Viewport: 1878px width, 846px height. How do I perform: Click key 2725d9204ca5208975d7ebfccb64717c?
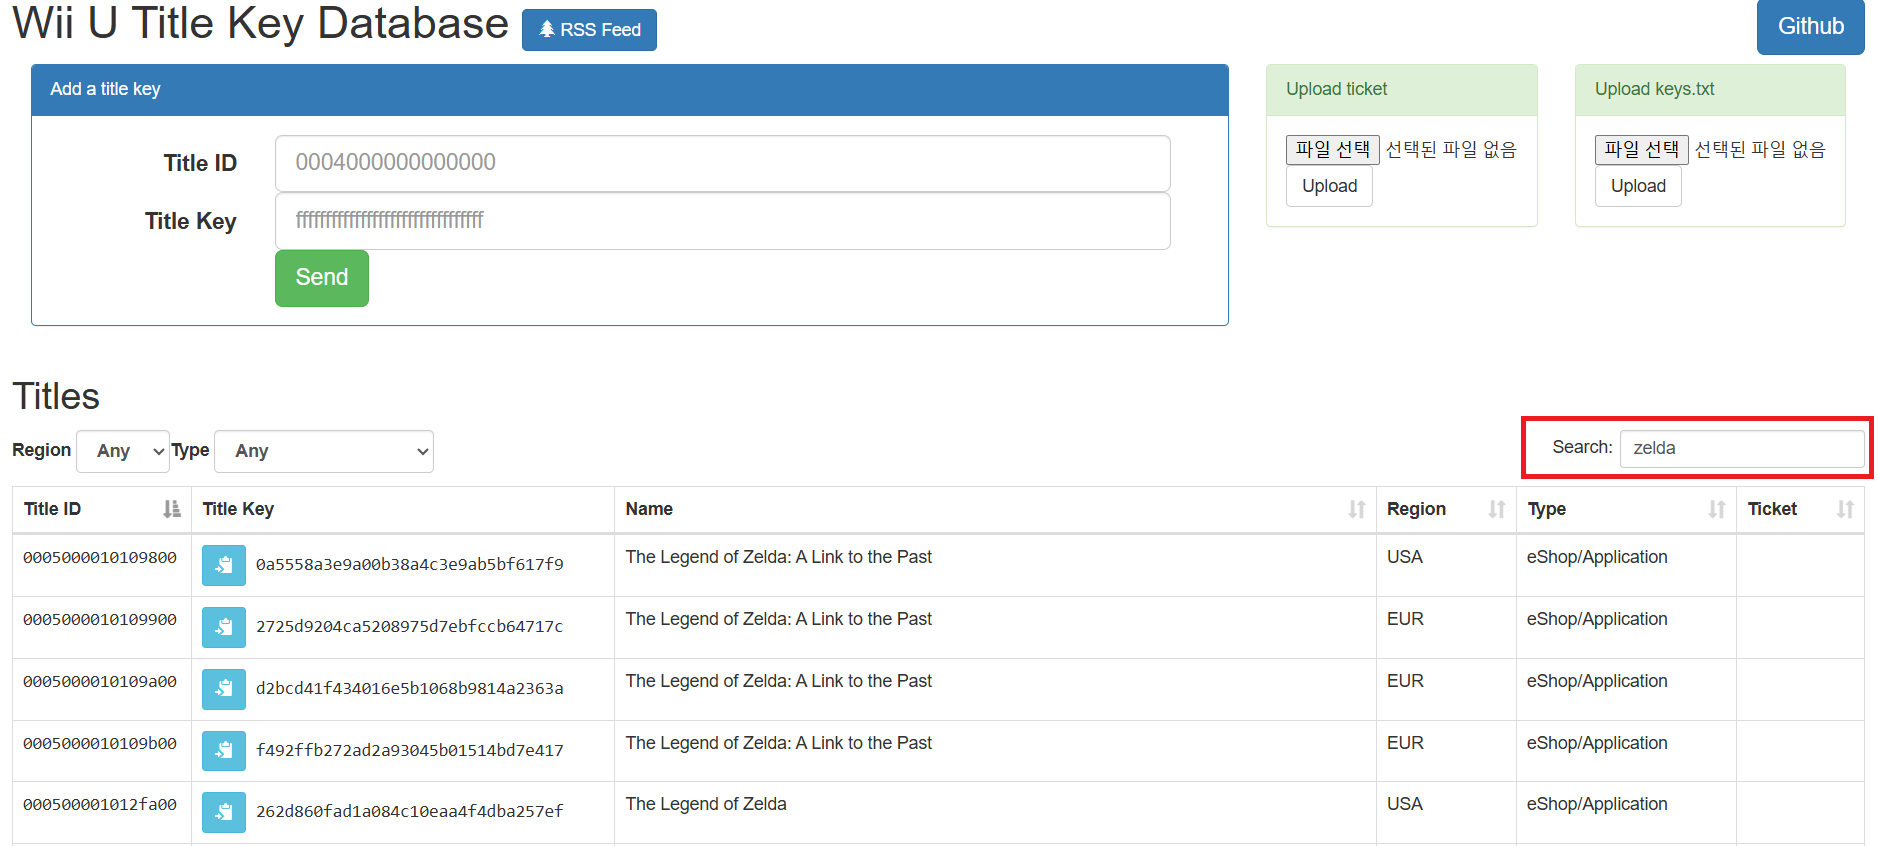click(x=410, y=627)
